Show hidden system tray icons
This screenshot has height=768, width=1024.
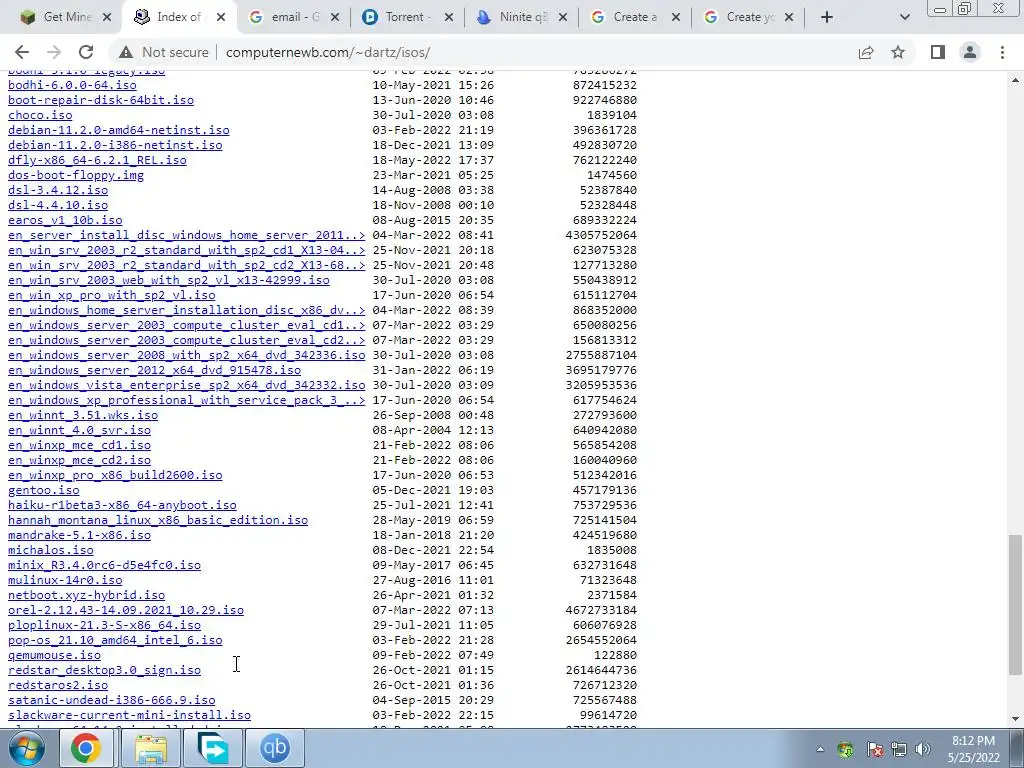pos(820,749)
